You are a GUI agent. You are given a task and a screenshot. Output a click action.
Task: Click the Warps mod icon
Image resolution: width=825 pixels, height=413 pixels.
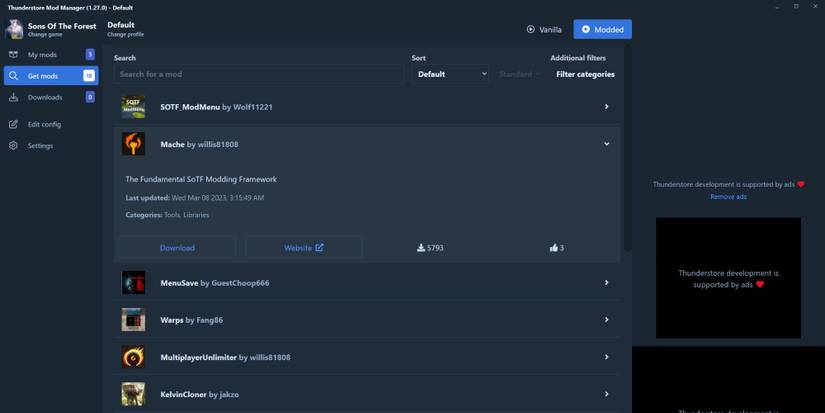click(x=133, y=320)
